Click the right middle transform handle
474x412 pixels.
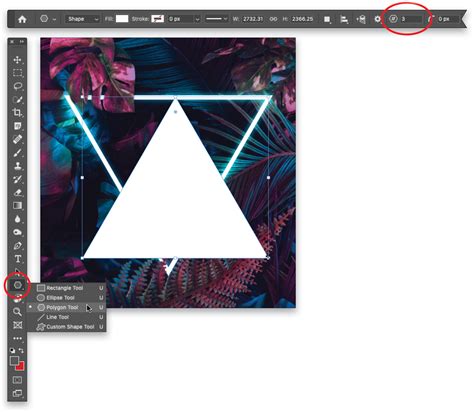click(x=269, y=178)
